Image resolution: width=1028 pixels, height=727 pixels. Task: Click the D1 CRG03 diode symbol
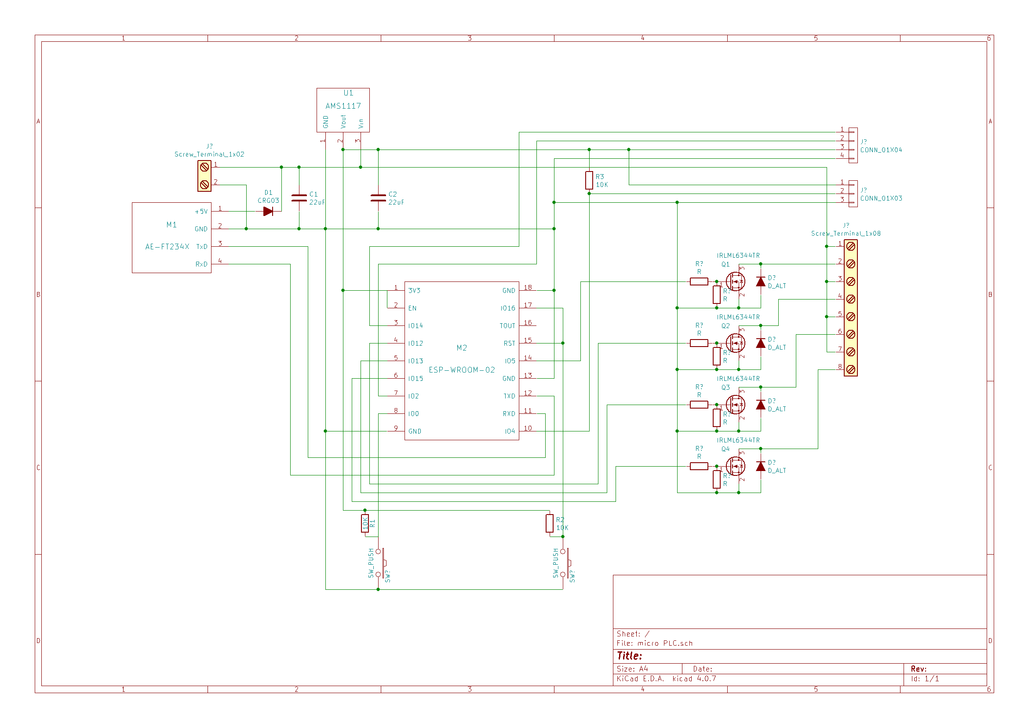[x=267, y=211]
